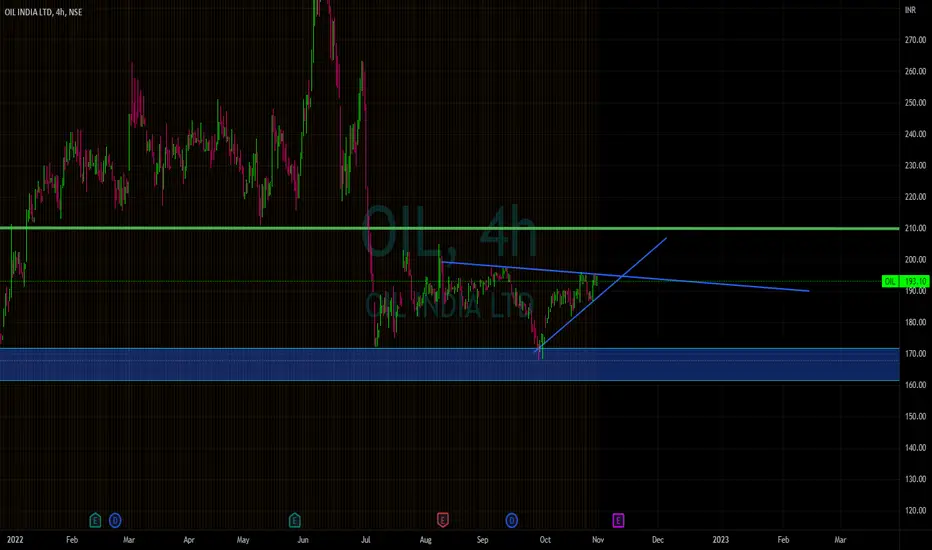Click the 220.00 price axis label
Viewport: 932px width, 550px height.
click(915, 197)
